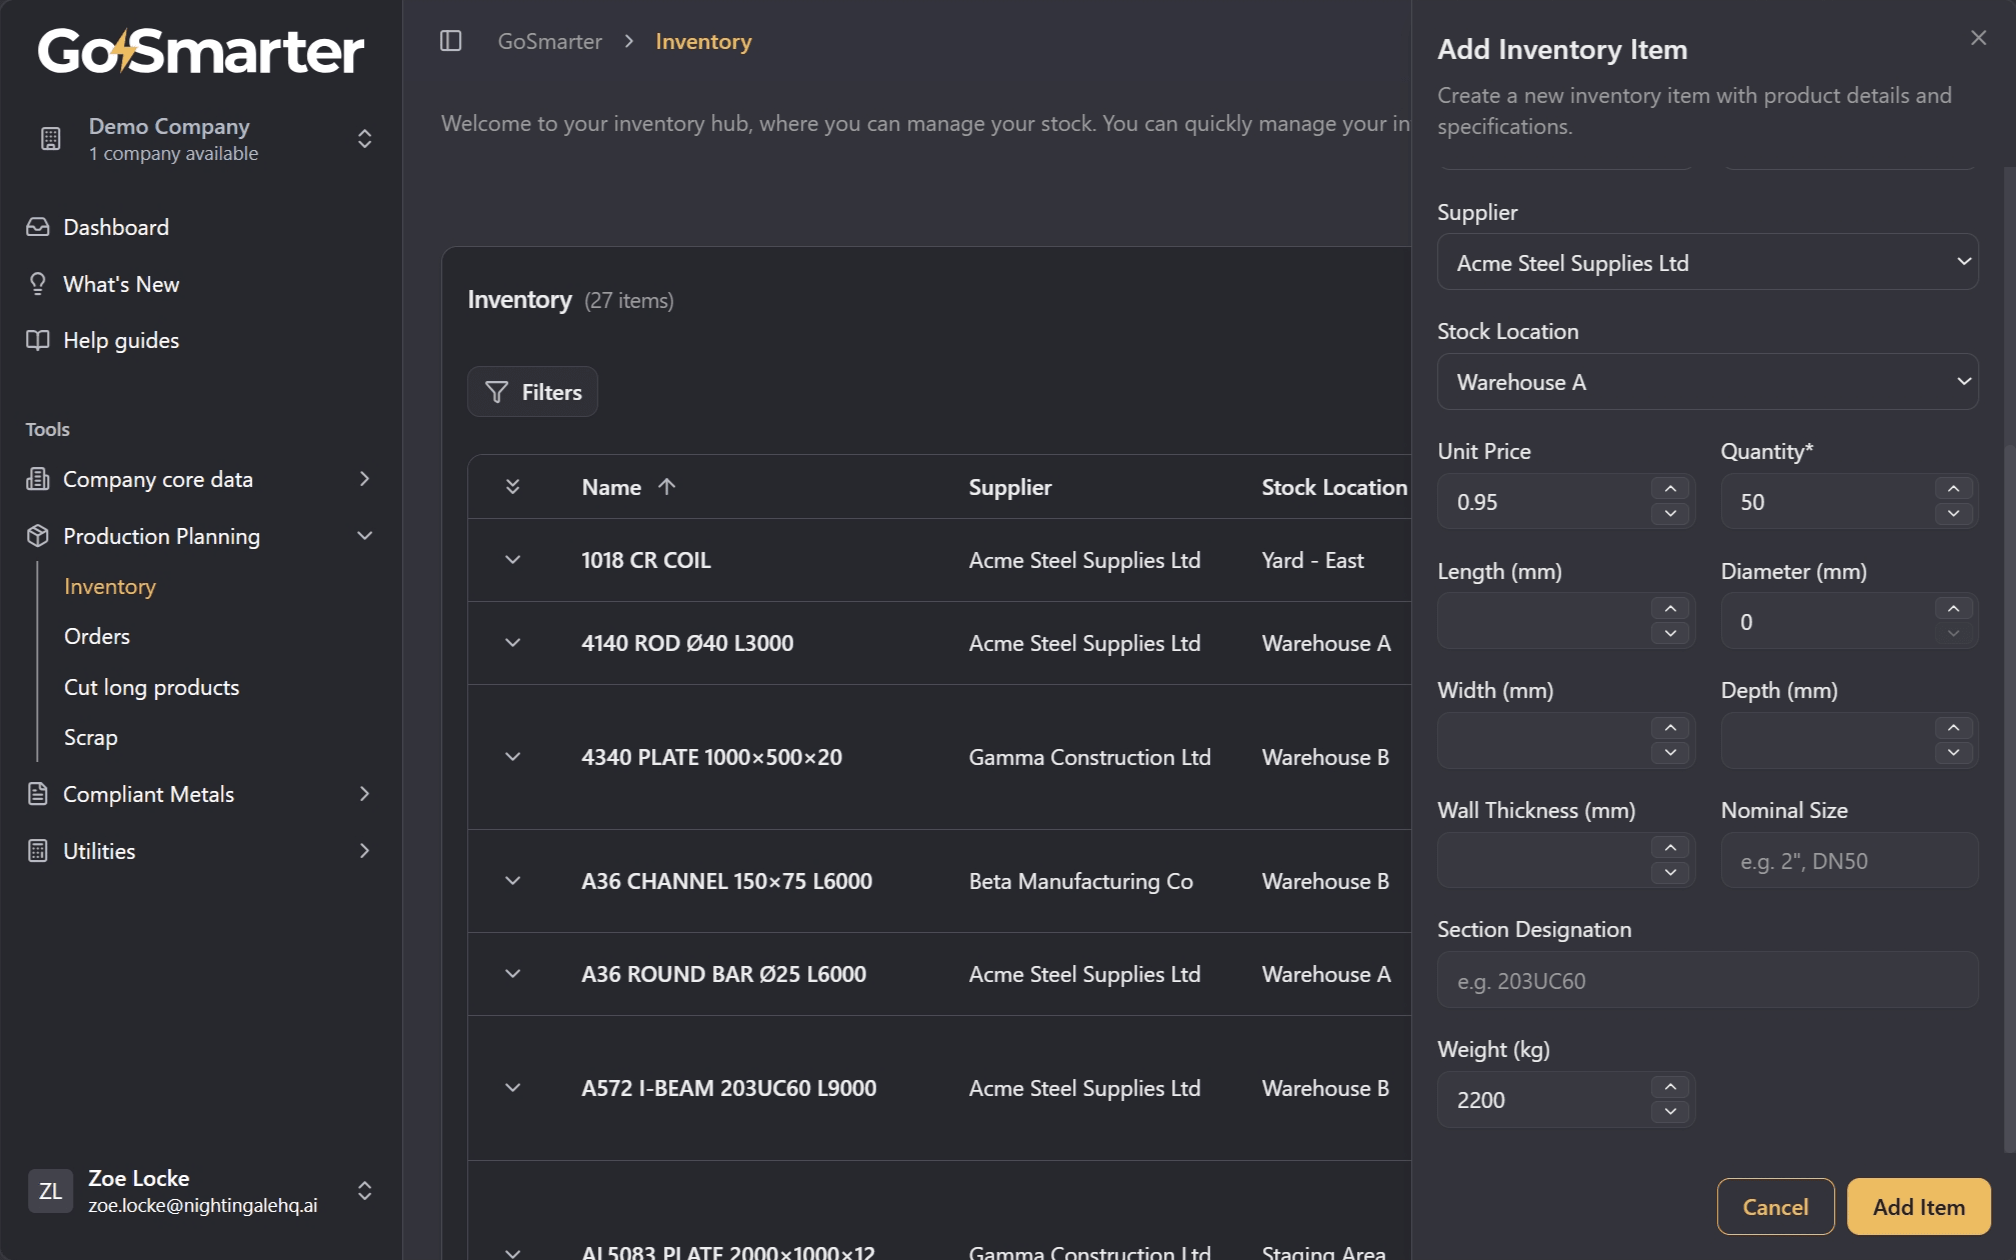
Task: Click GoSmarter breadcrumb link
Action: coord(550,41)
